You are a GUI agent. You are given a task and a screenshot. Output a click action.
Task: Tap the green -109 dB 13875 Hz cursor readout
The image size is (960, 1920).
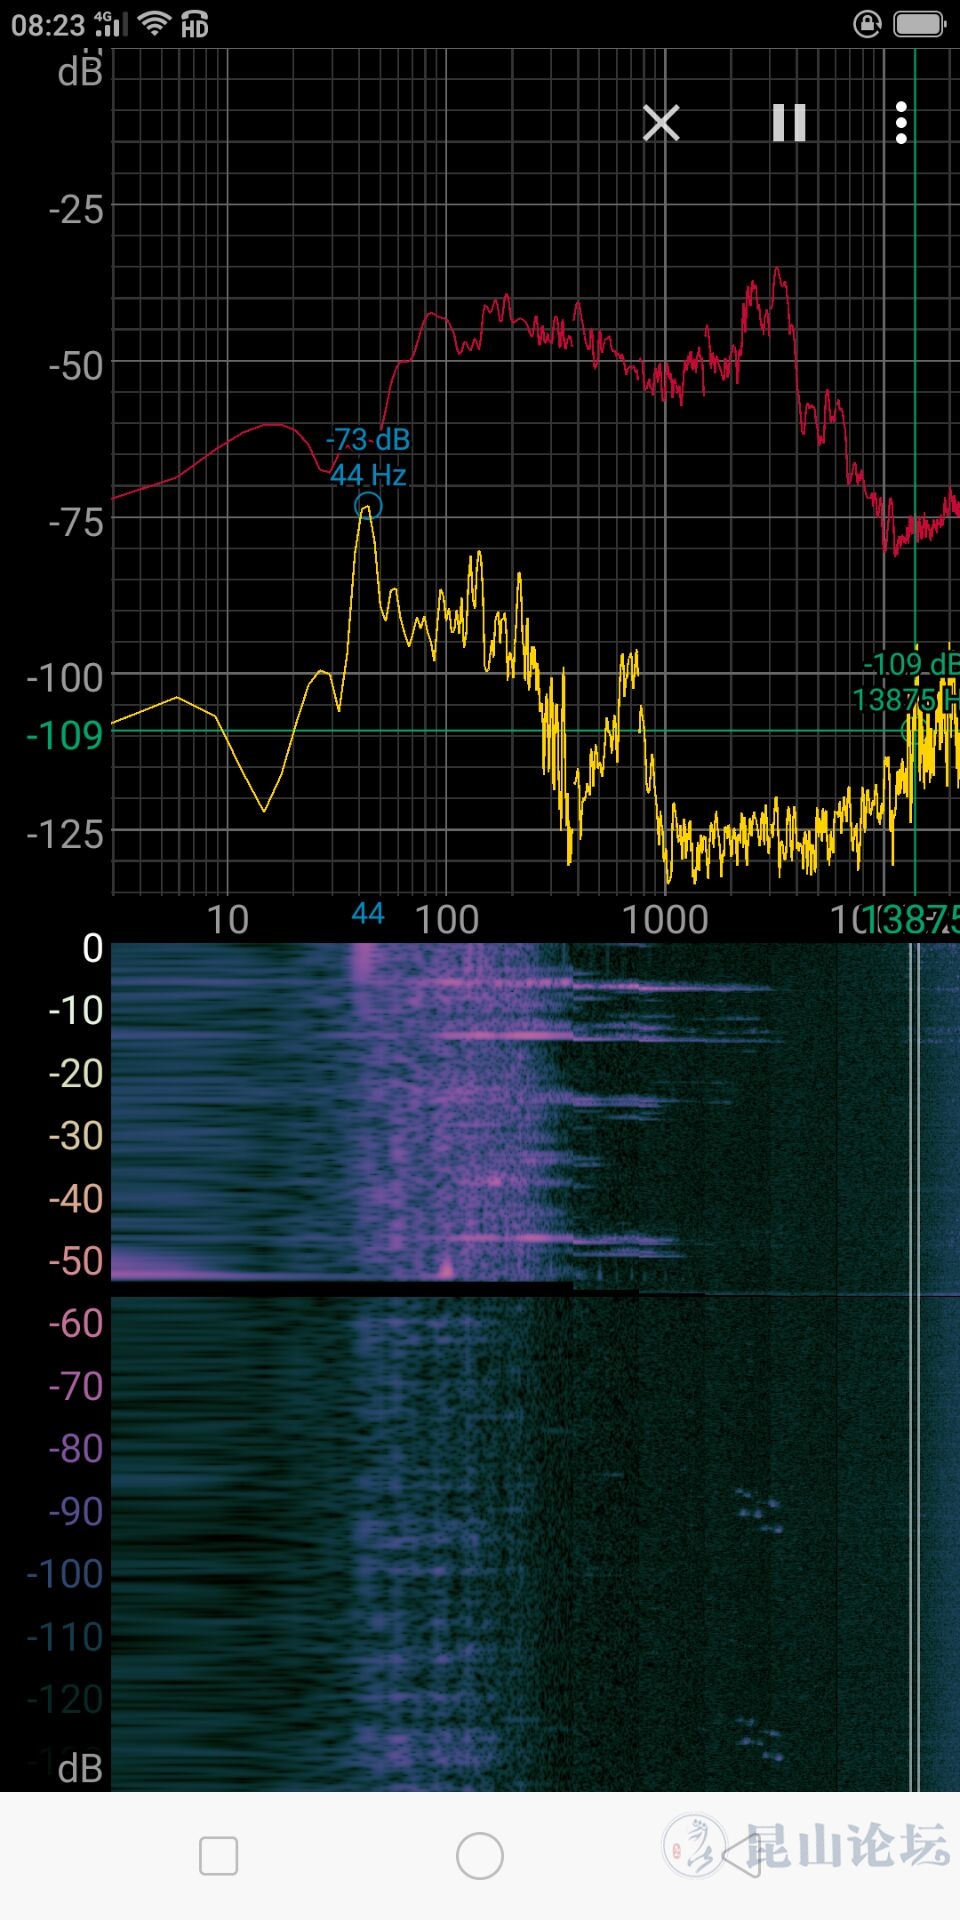coord(908,682)
